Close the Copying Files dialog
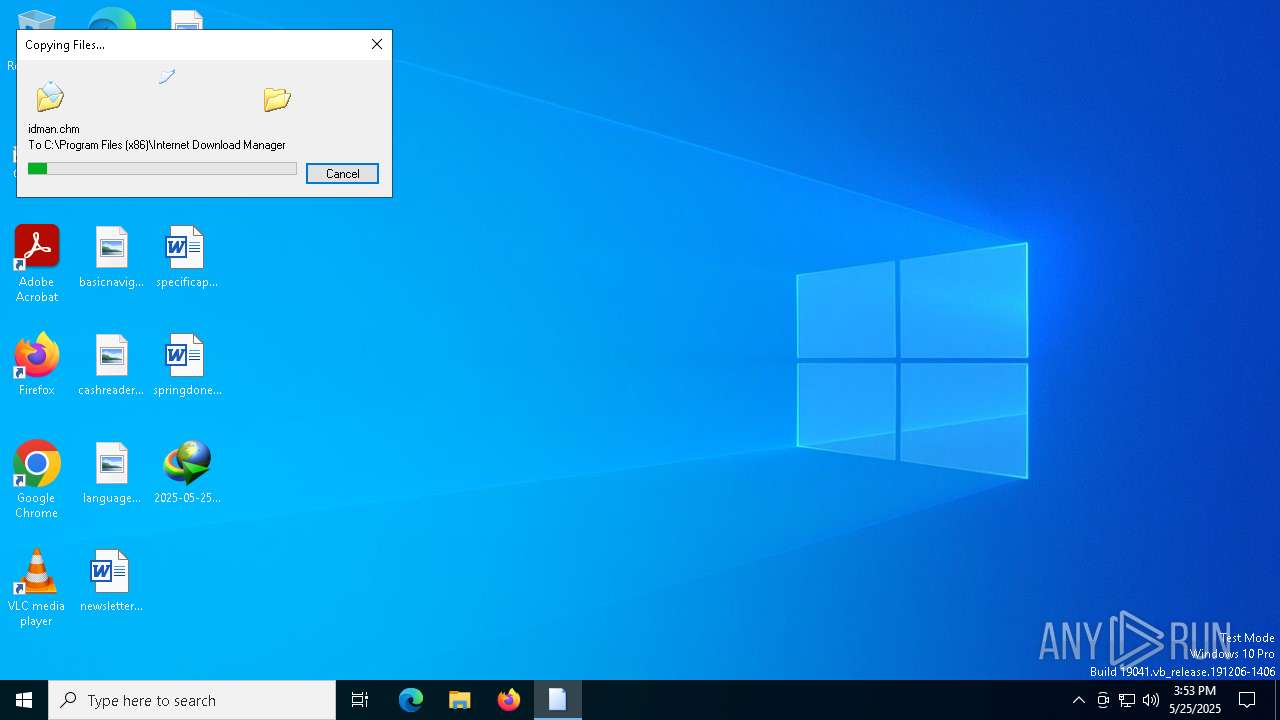 point(377,44)
